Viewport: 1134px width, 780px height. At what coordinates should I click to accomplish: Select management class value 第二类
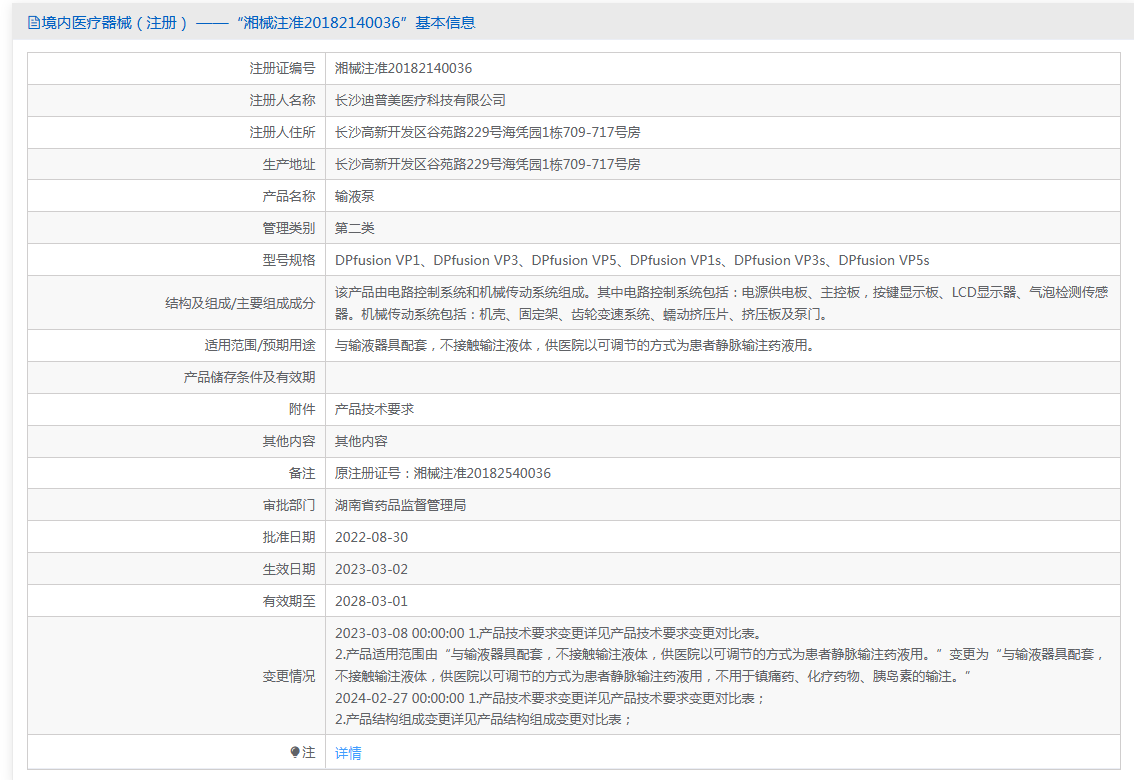click(354, 228)
